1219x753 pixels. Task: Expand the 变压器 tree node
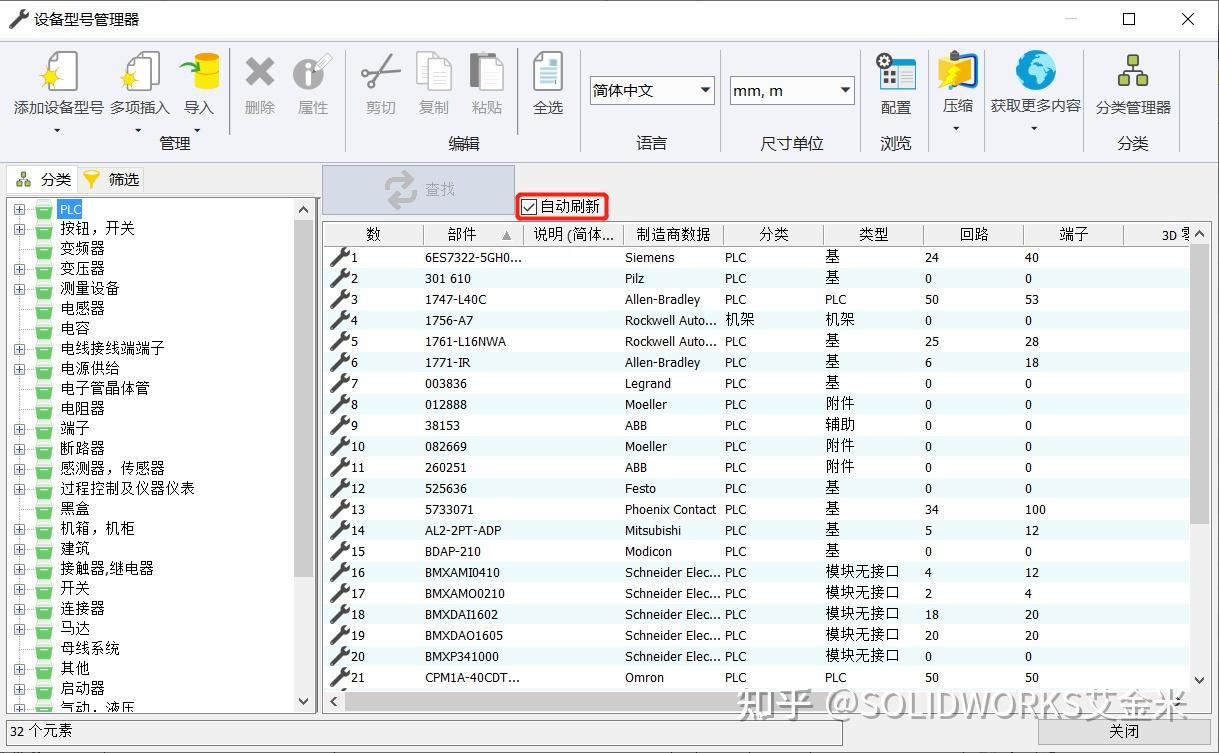19,269
